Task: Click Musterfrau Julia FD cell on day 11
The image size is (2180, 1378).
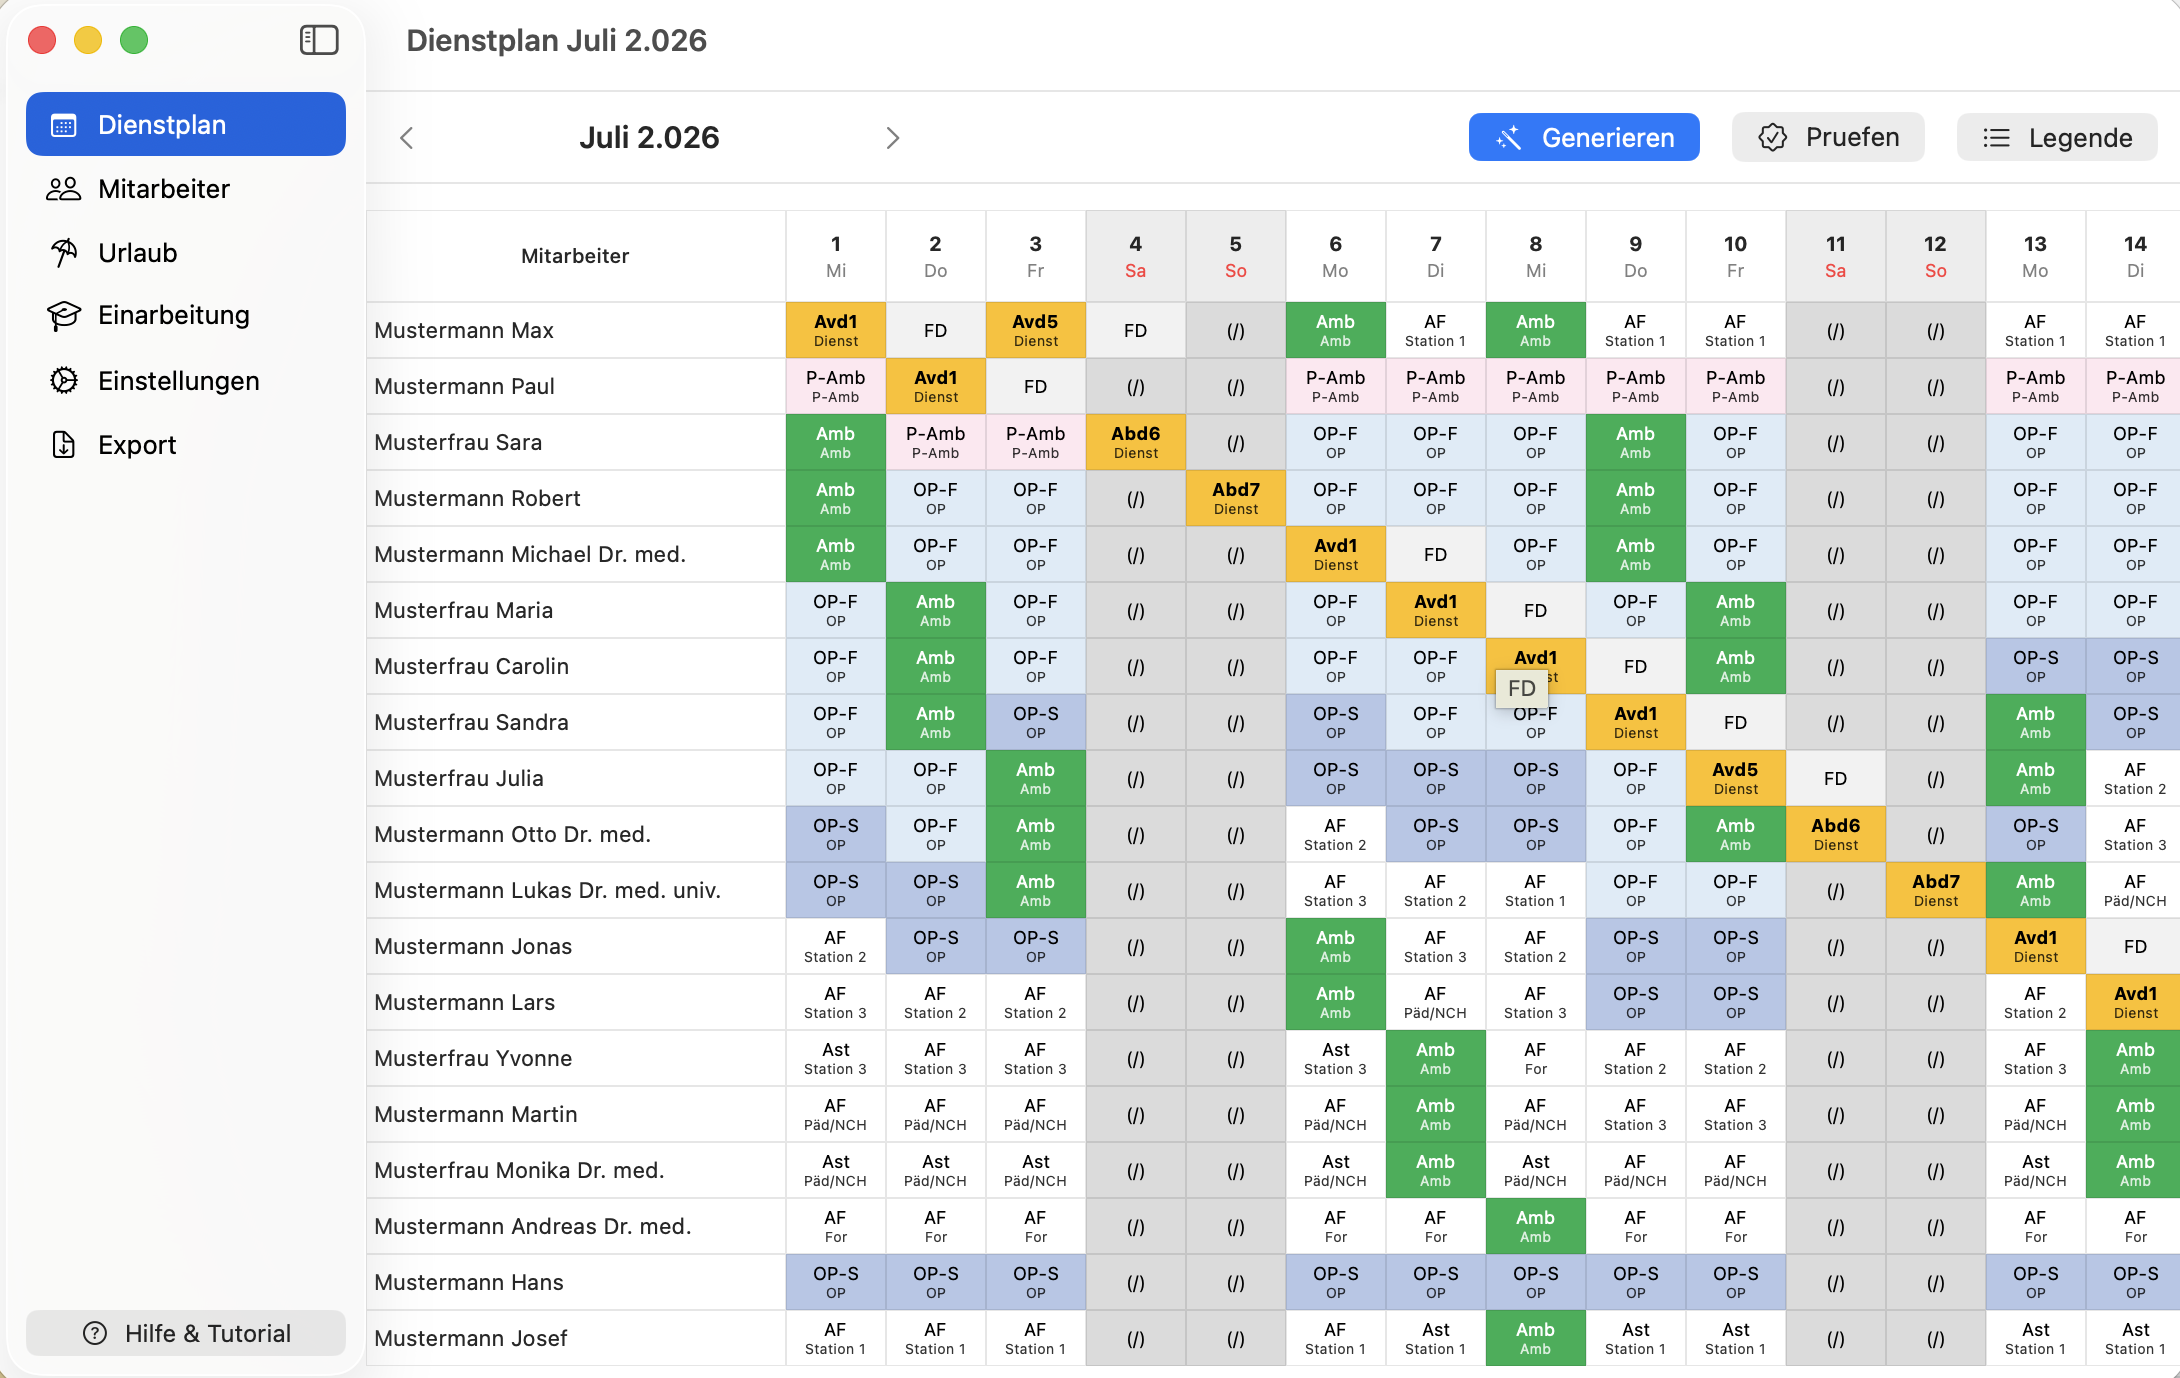Action: coord(1836,778)
